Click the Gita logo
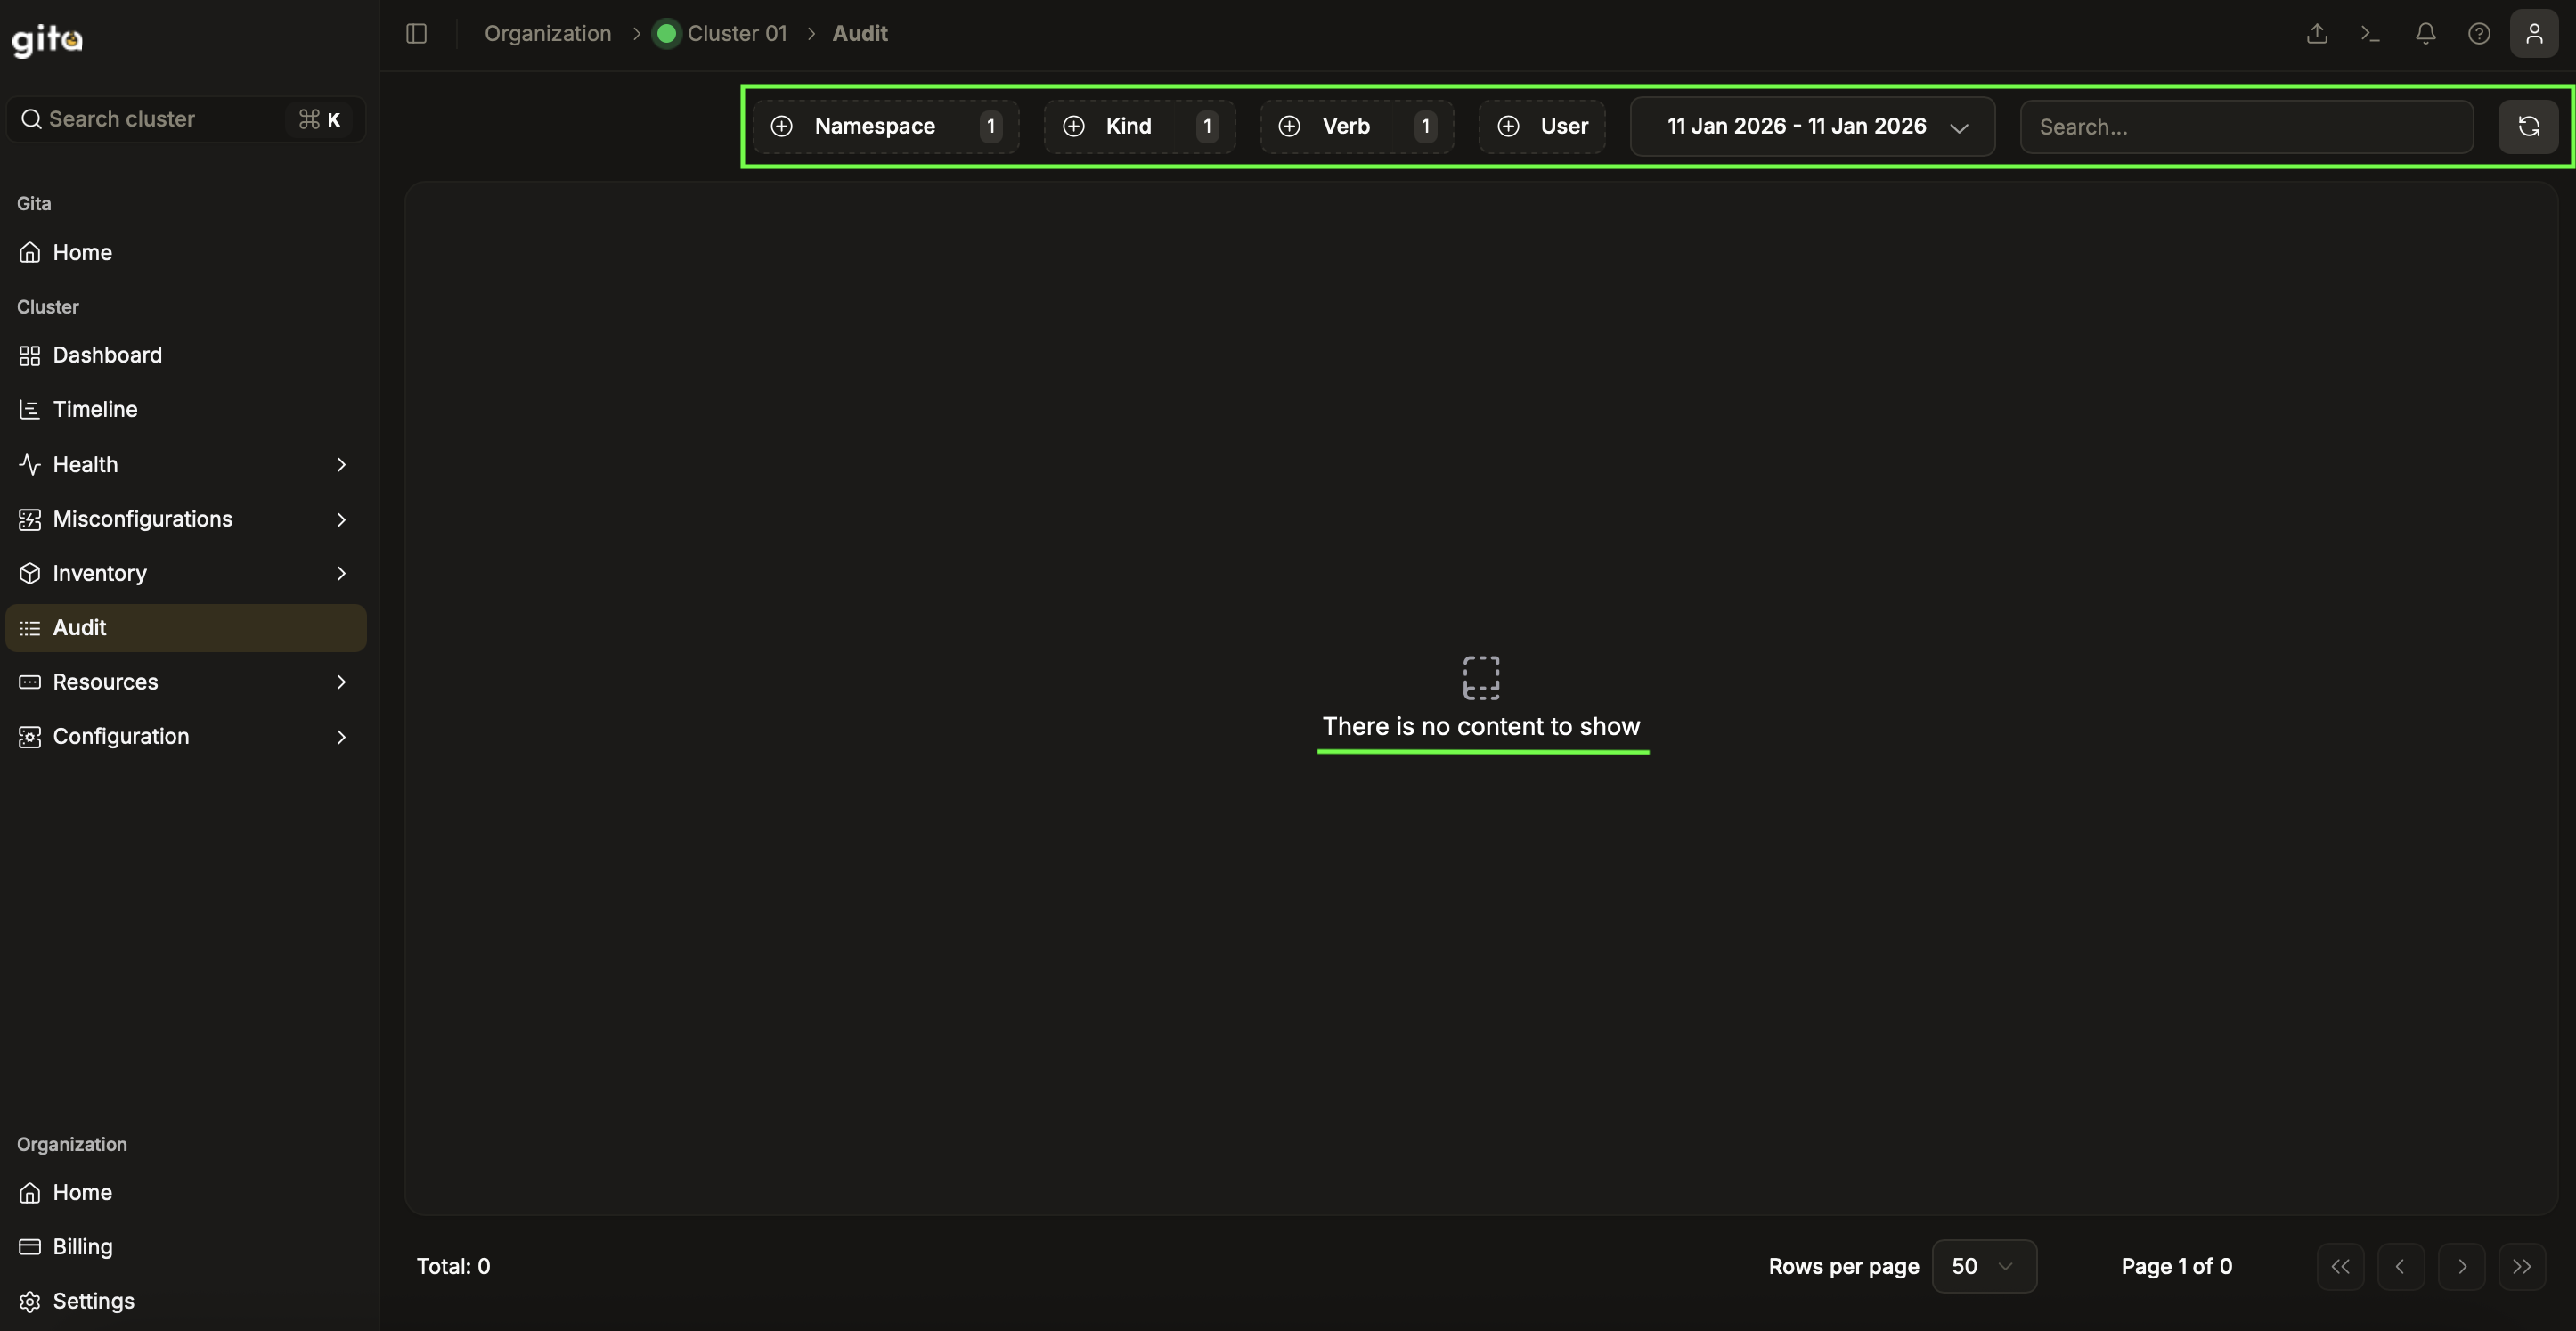 tap(47, 40)
